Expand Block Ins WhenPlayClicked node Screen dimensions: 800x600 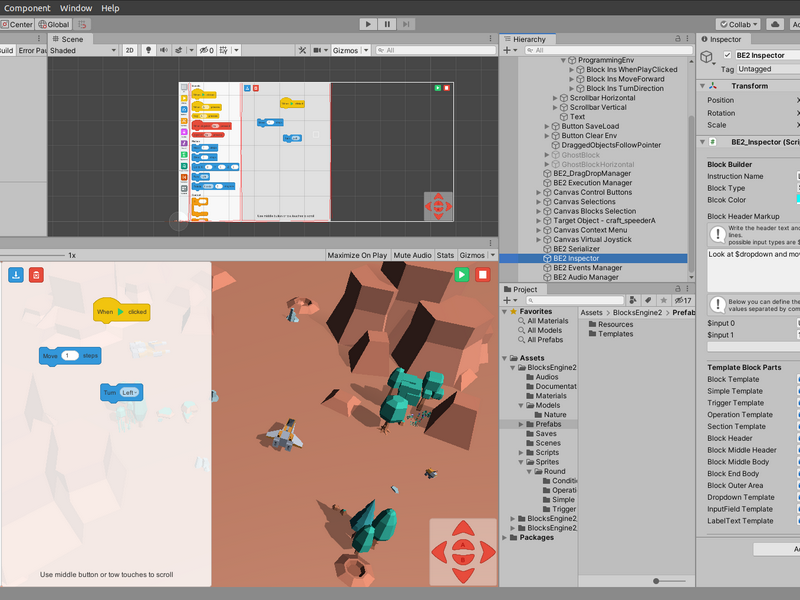click(x=571, y=69)
